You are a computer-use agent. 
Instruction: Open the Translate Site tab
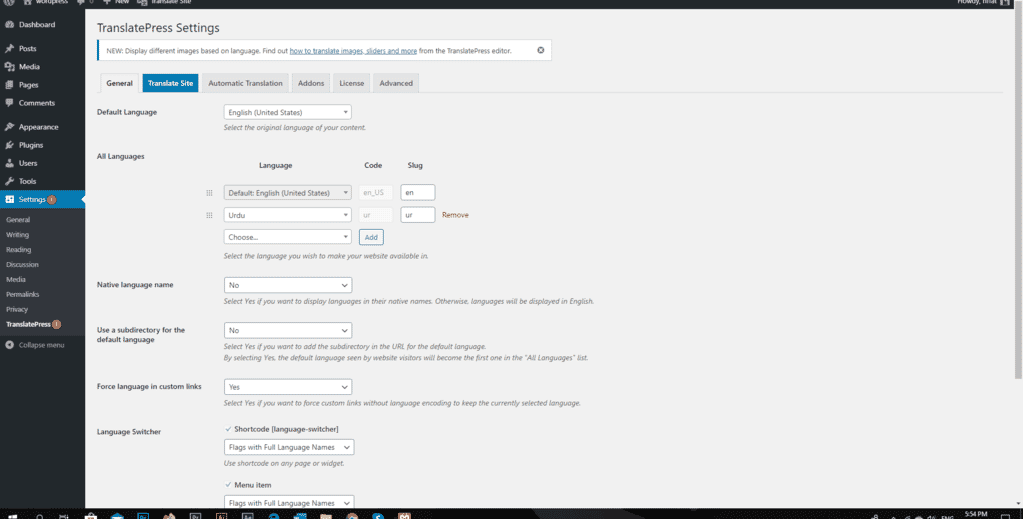[170, 83]
